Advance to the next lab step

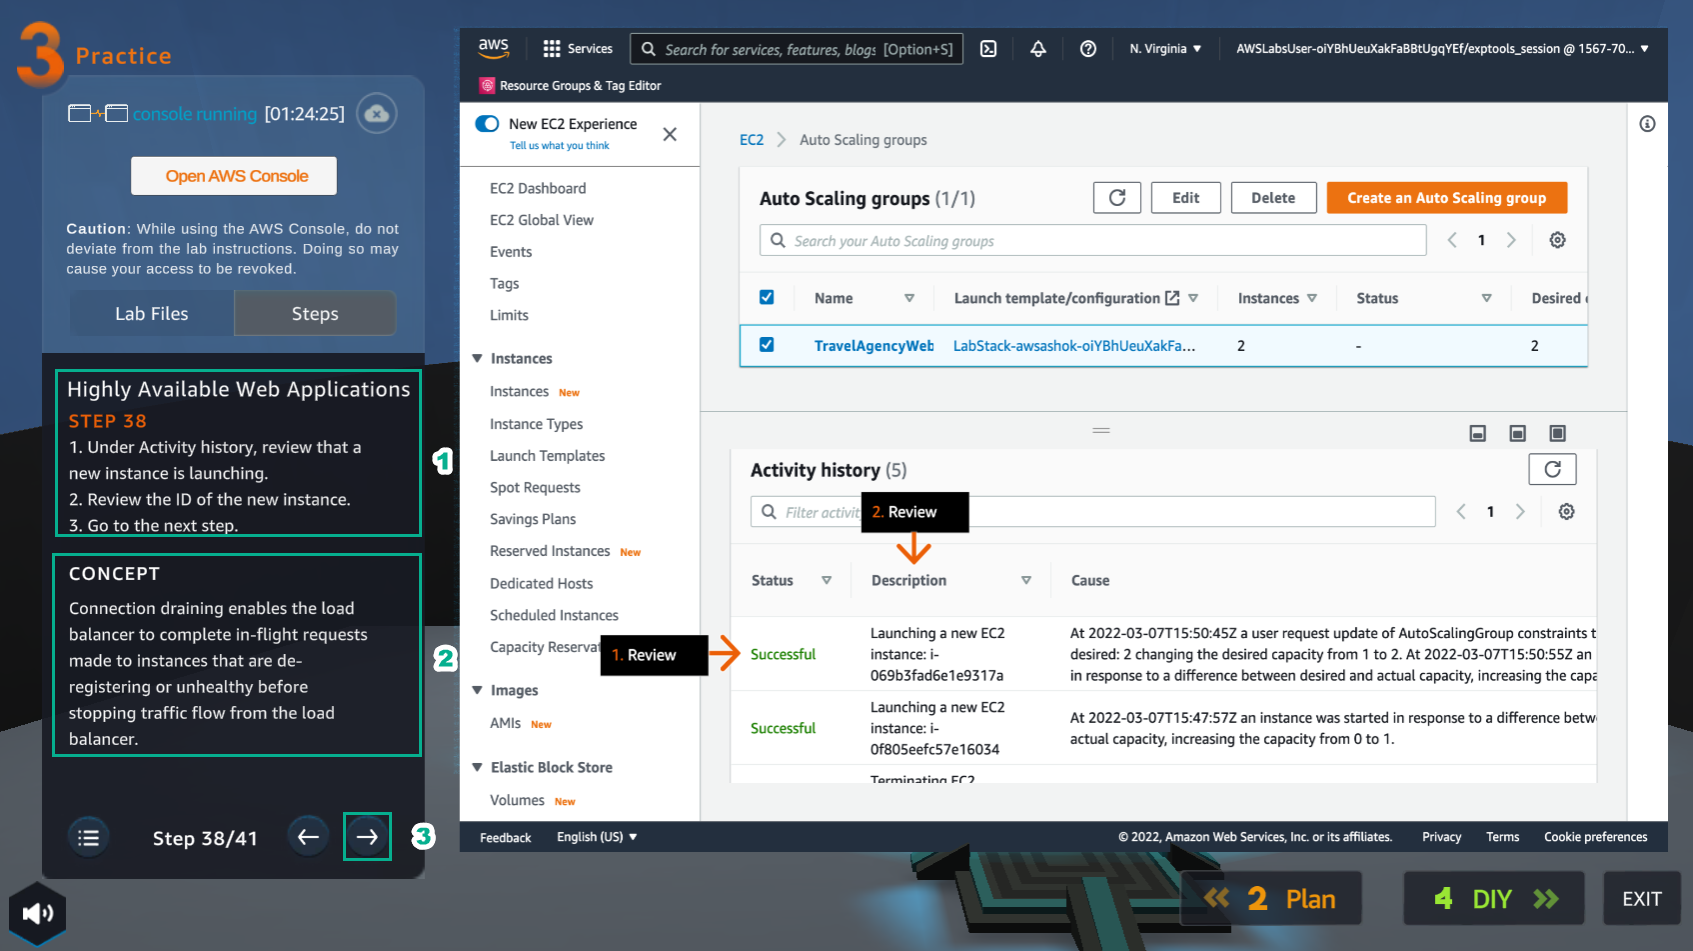tap(367, 837)
